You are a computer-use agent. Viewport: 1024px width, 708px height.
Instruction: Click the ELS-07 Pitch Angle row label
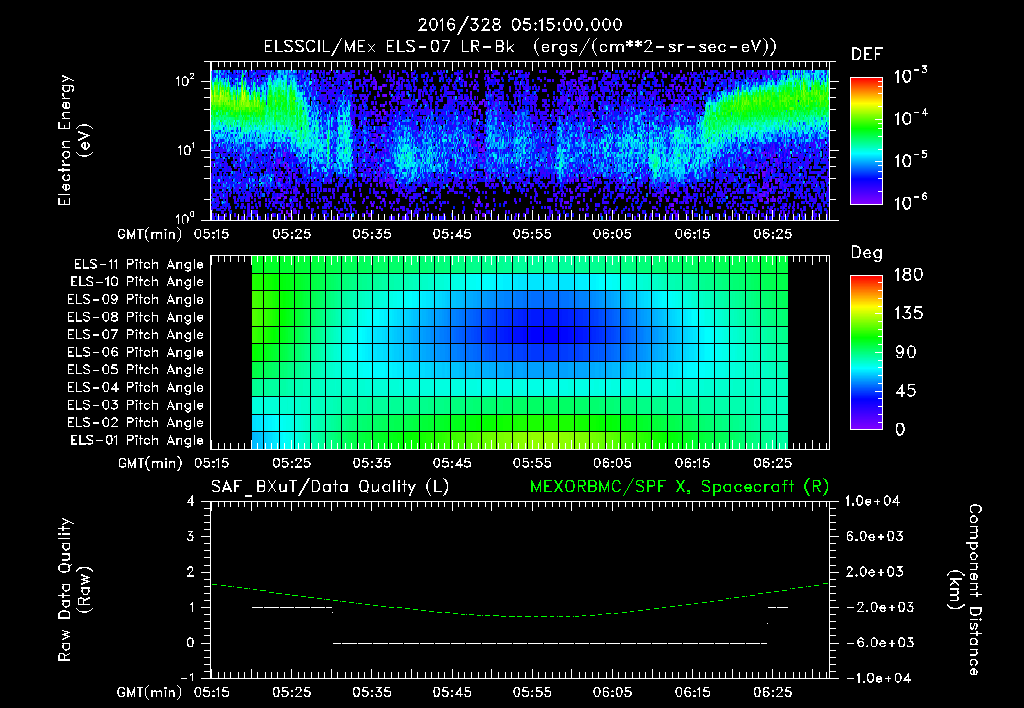(135, 334)
